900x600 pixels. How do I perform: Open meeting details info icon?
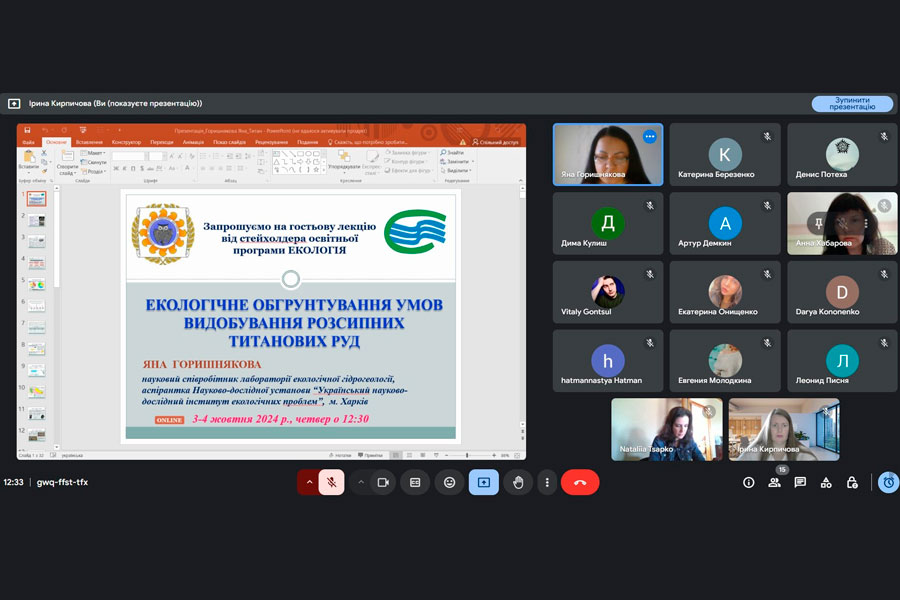(748, 482)
